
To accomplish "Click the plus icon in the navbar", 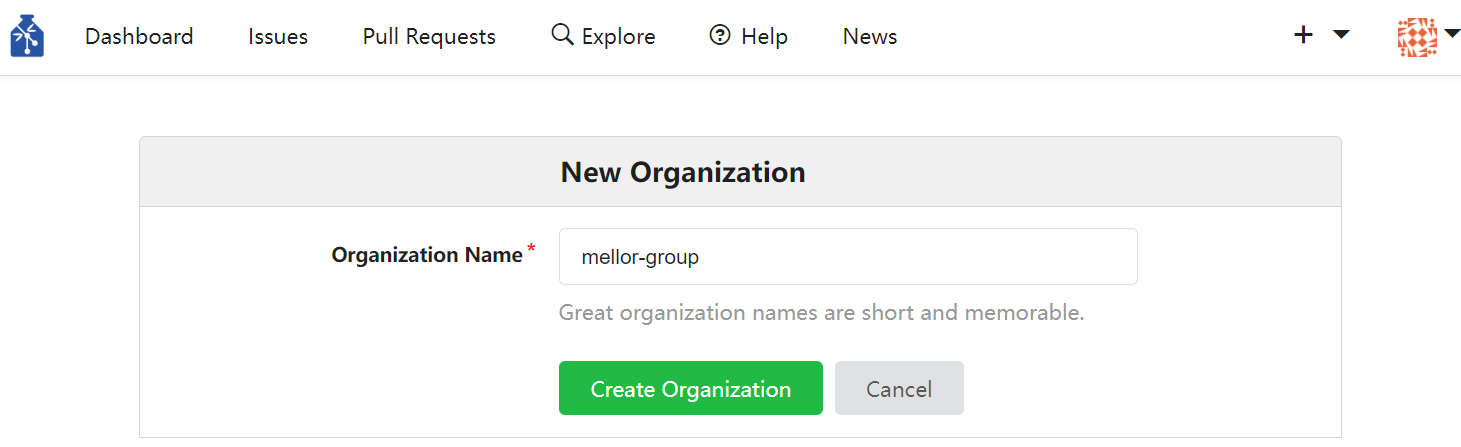I will [1303, 35].
